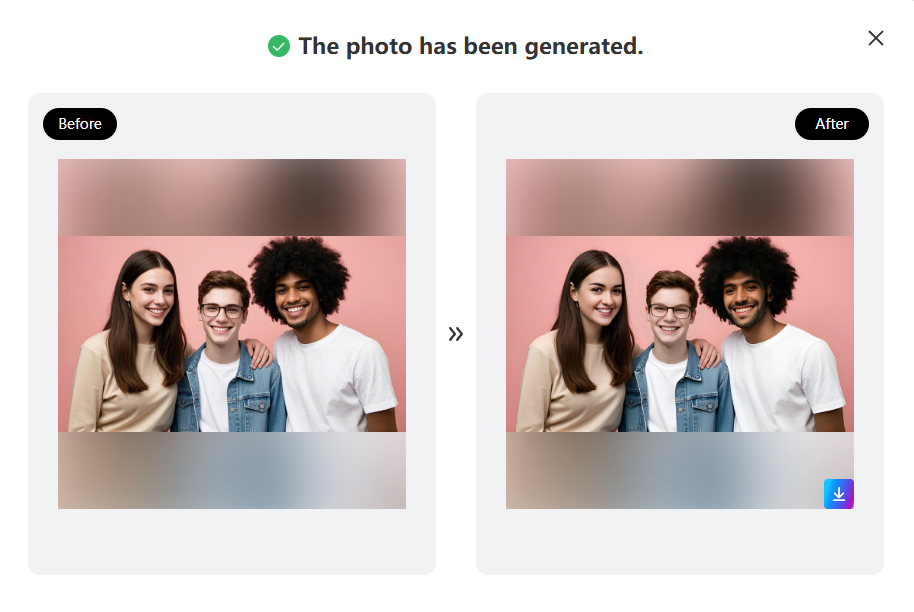Click the denim jacket in Before photo
This screenshot has width=914, height=612.
click(x=228, y=391)
